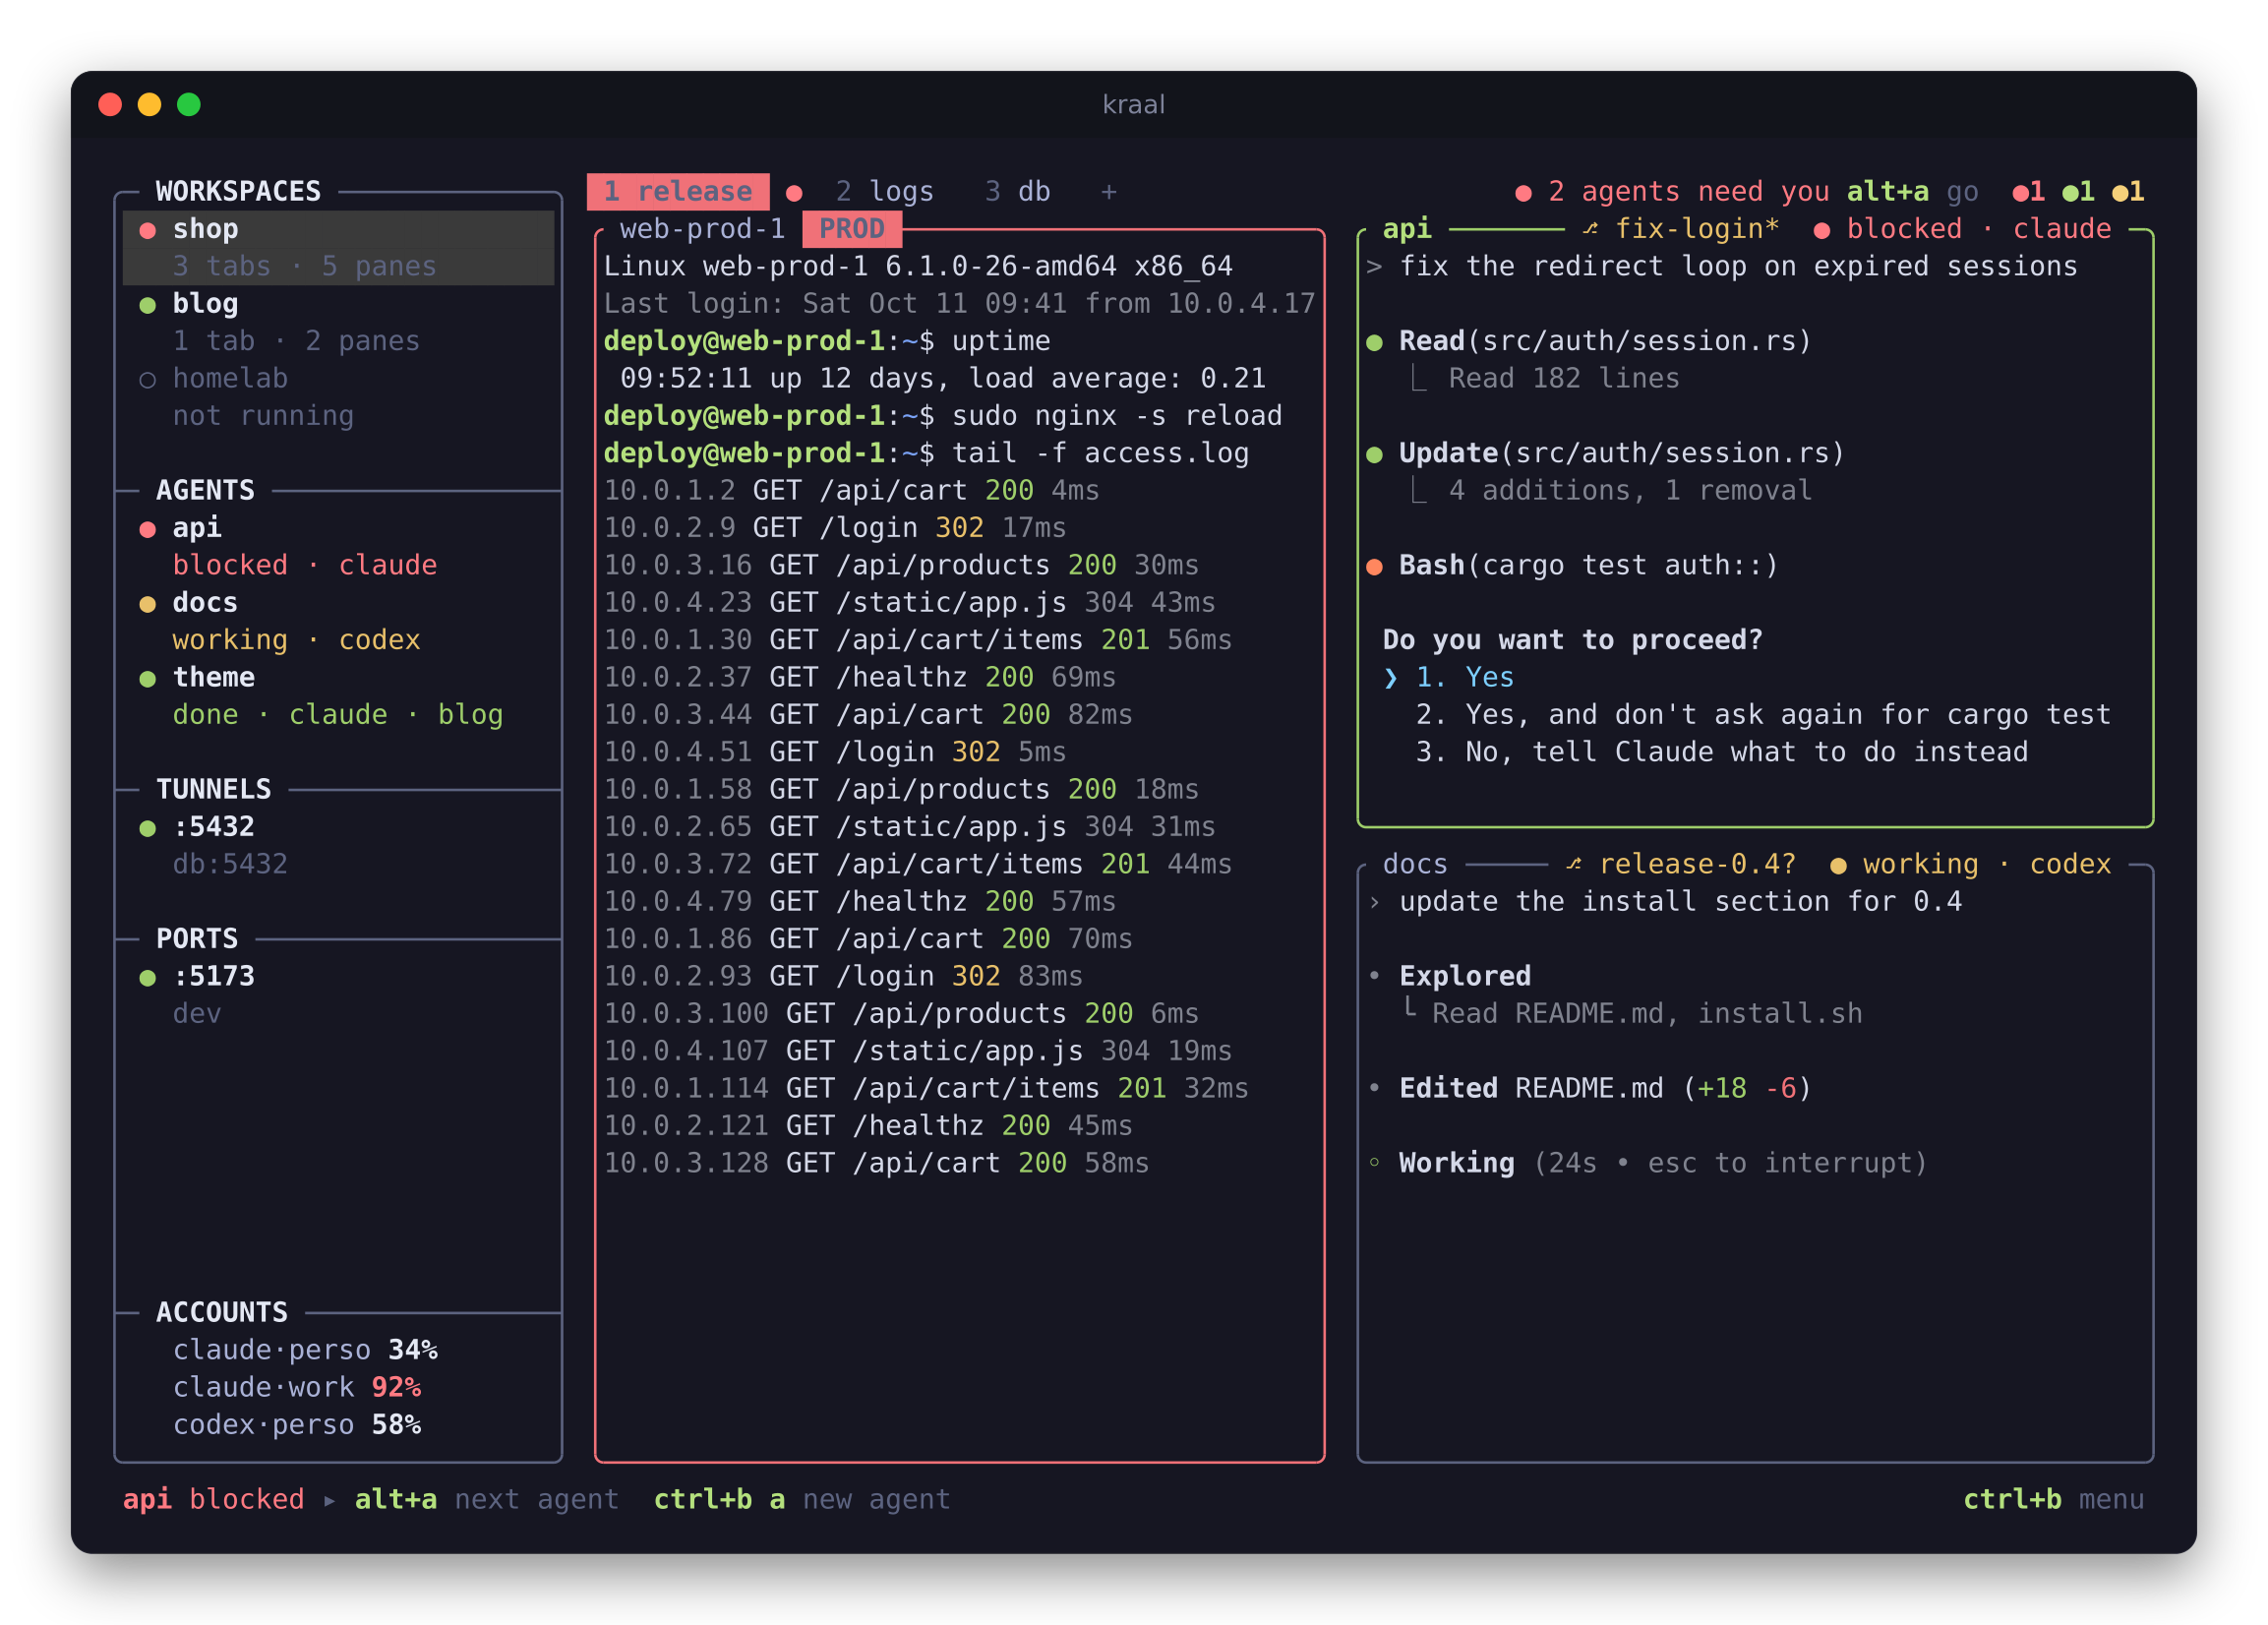Screen dimensions: 2268x1625
Task: Click the yellow working dot beside docs agent
Action: pyautogui.click(x=147, y=604)
